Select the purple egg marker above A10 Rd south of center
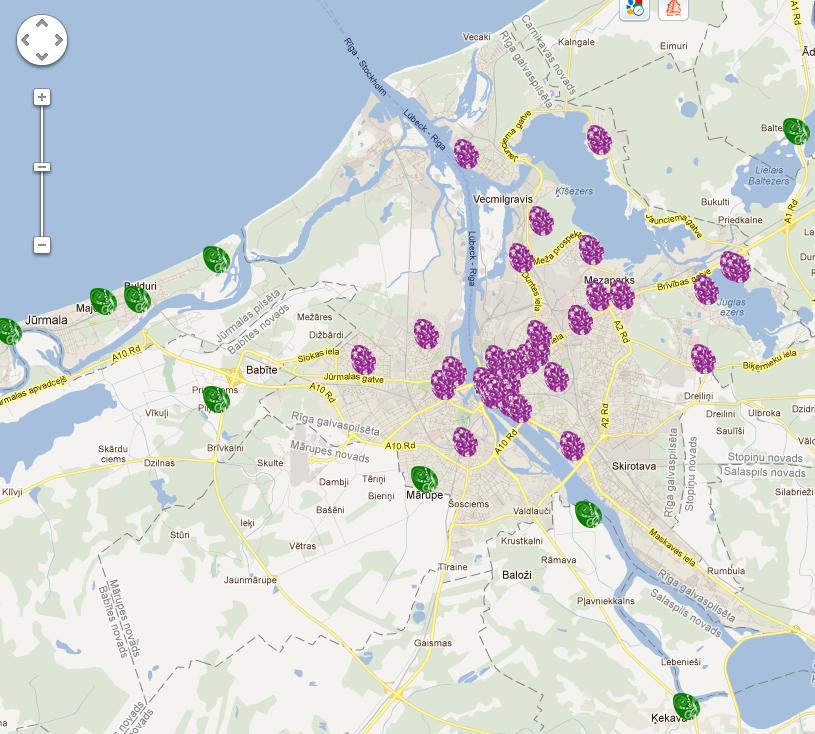This screenshot has width=815, height=734. [465, 442]
